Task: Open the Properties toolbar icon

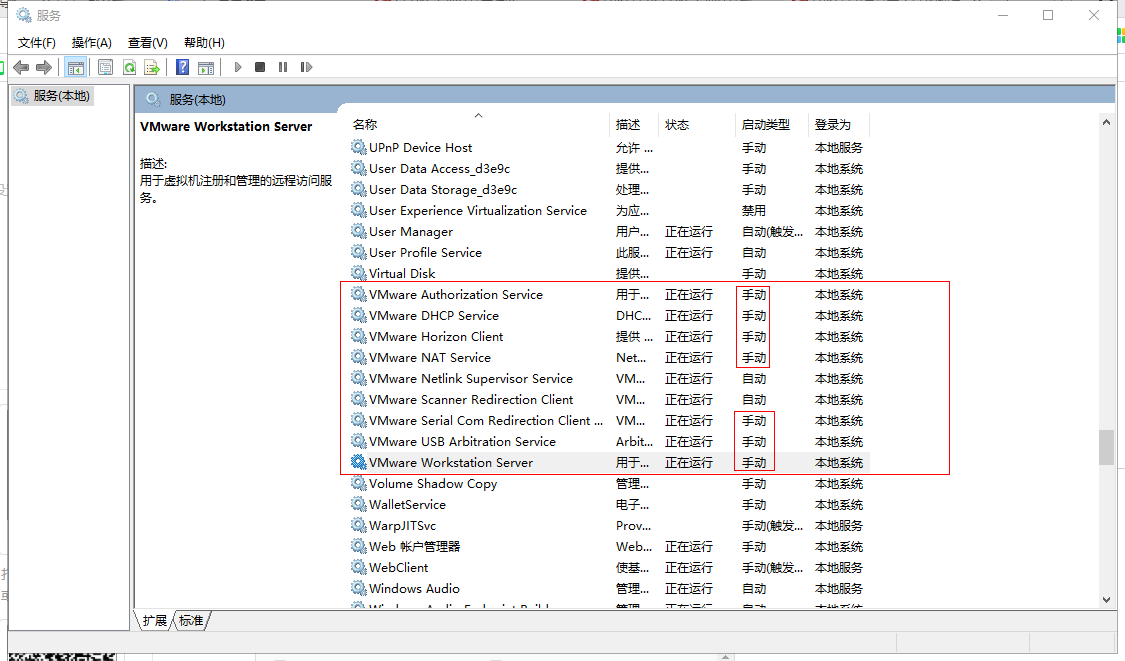Action: 105,67
